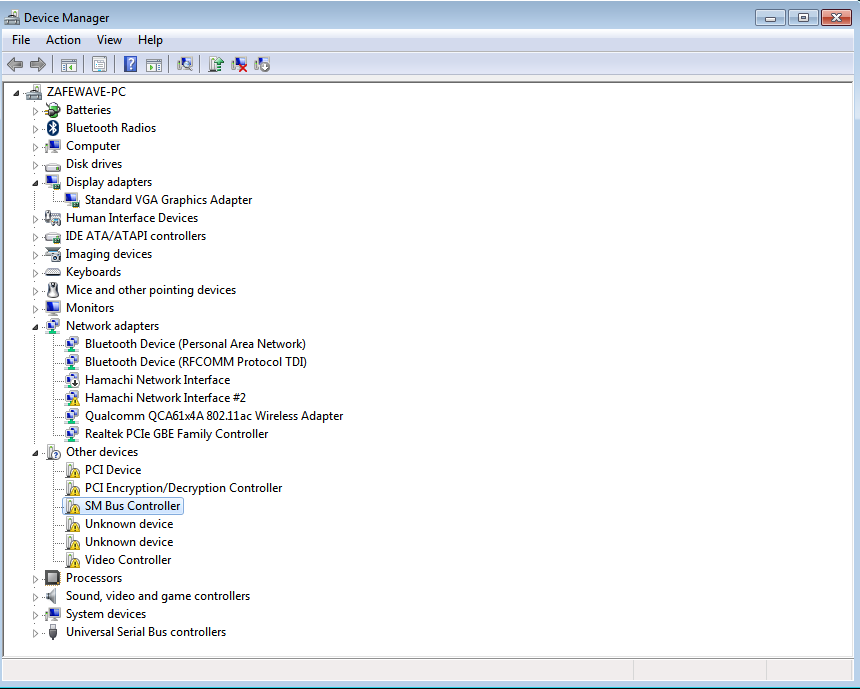The height and width of the screenshot is (689, 860).
Task: Click the Back navigation arrow
Action: click(x=14, y=64)
